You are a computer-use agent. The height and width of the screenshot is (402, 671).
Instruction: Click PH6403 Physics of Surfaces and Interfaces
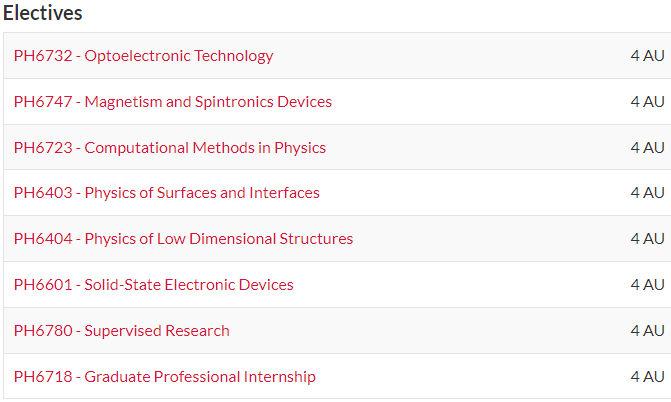(167, 193)
